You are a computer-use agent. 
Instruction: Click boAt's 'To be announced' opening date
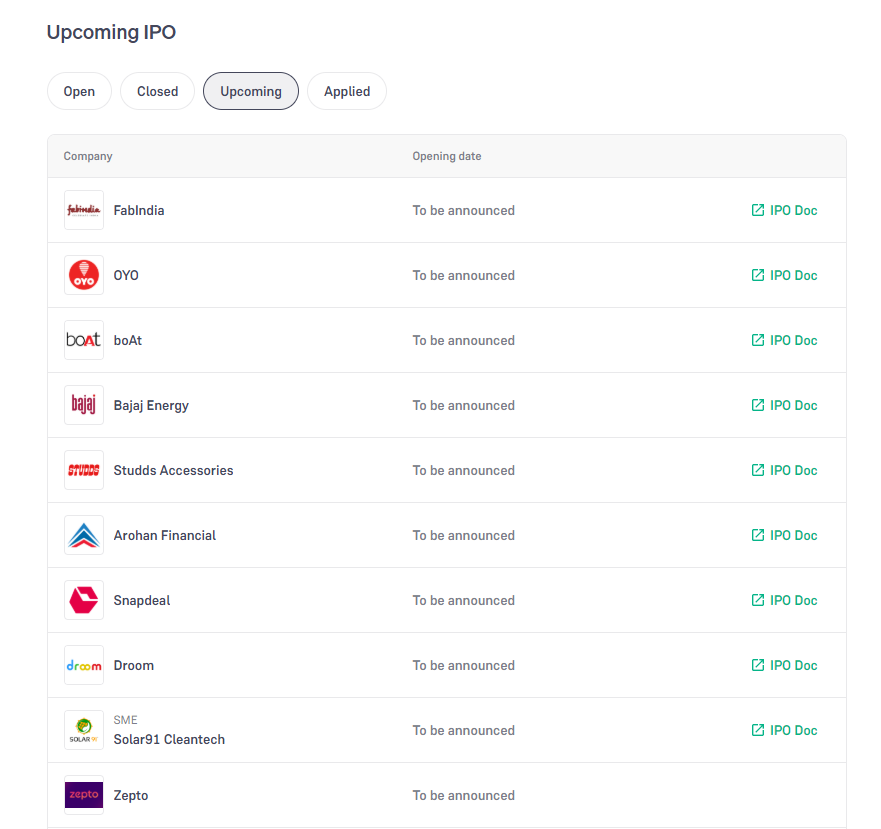tap(464, 340)
